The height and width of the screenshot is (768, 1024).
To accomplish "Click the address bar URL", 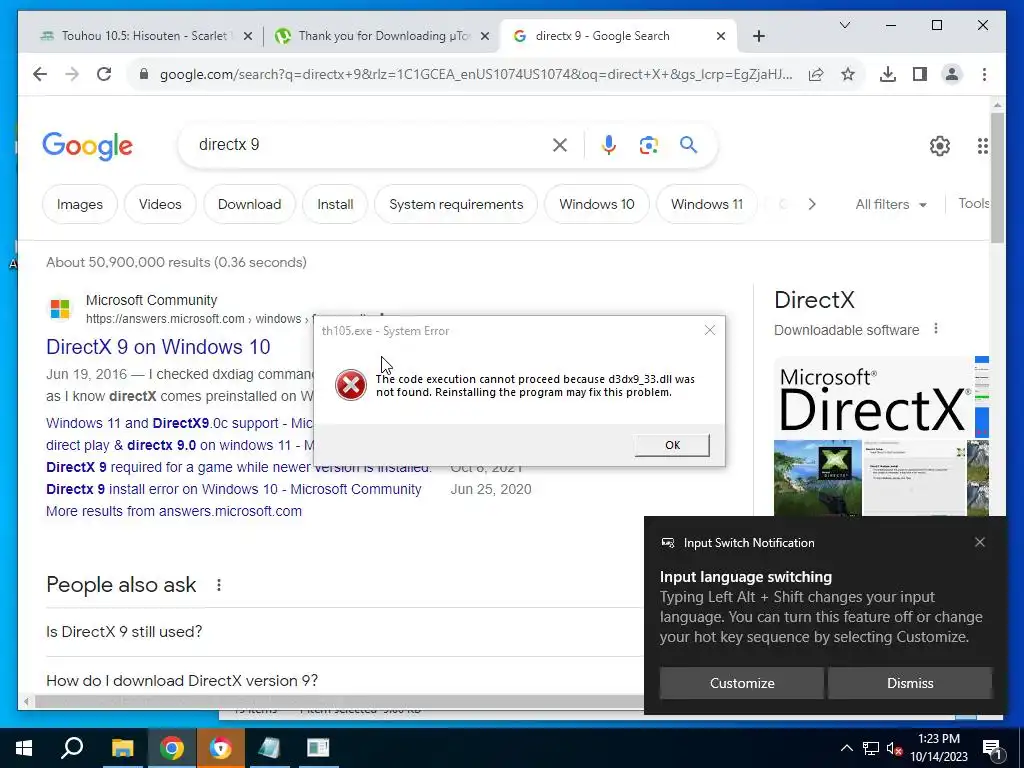I will coord(476,74).
